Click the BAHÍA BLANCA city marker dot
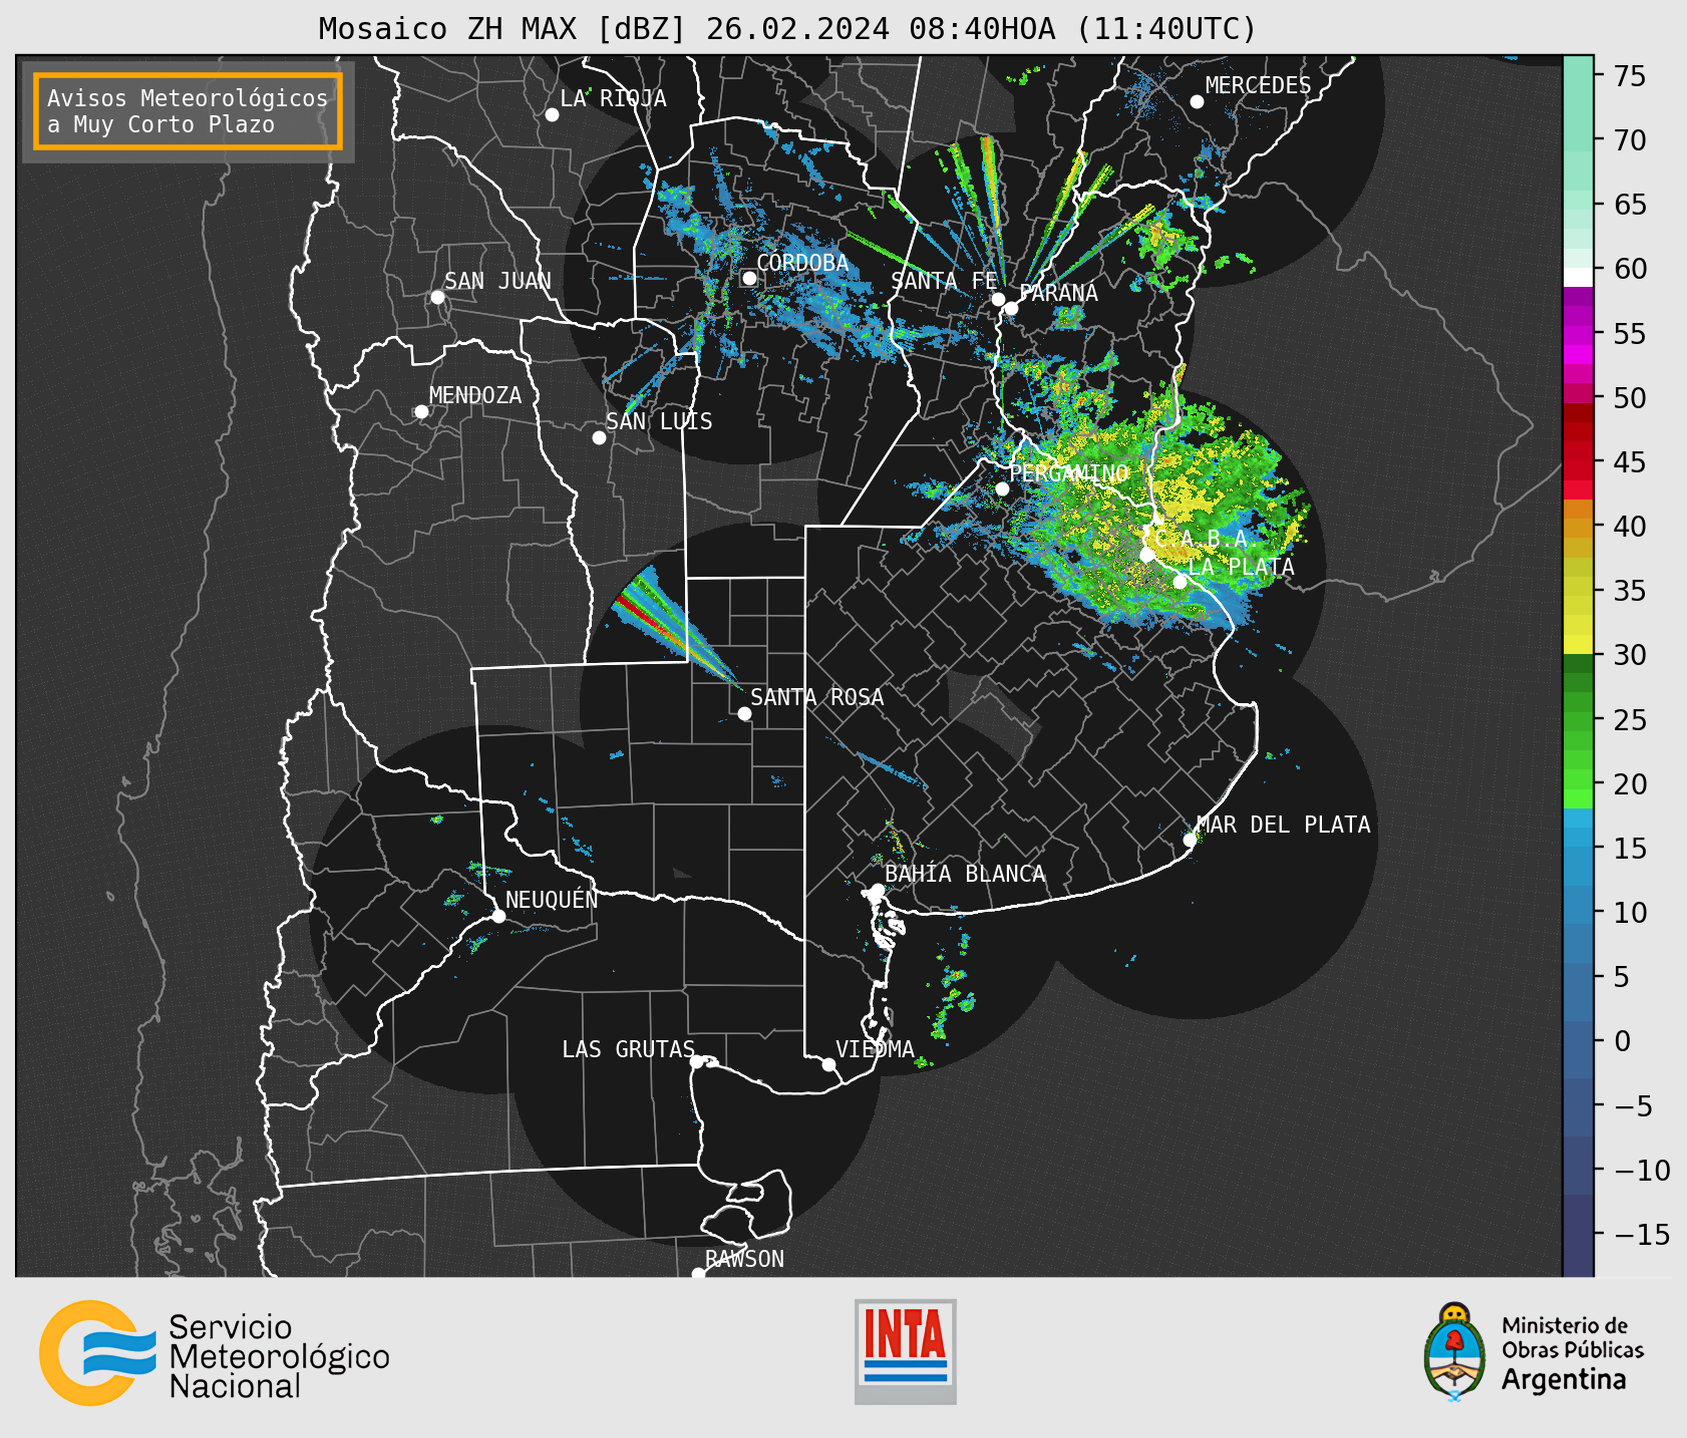Image resolution: width=1687 pixels, height=1438 pixels. (877, 890)
